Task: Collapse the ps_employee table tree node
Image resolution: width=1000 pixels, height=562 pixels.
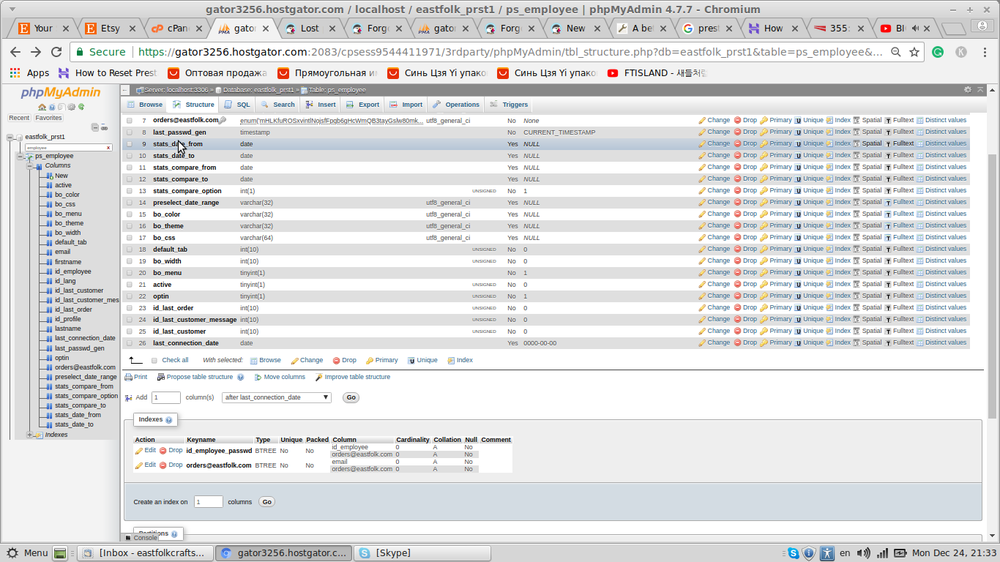Action: pos(20,156)
